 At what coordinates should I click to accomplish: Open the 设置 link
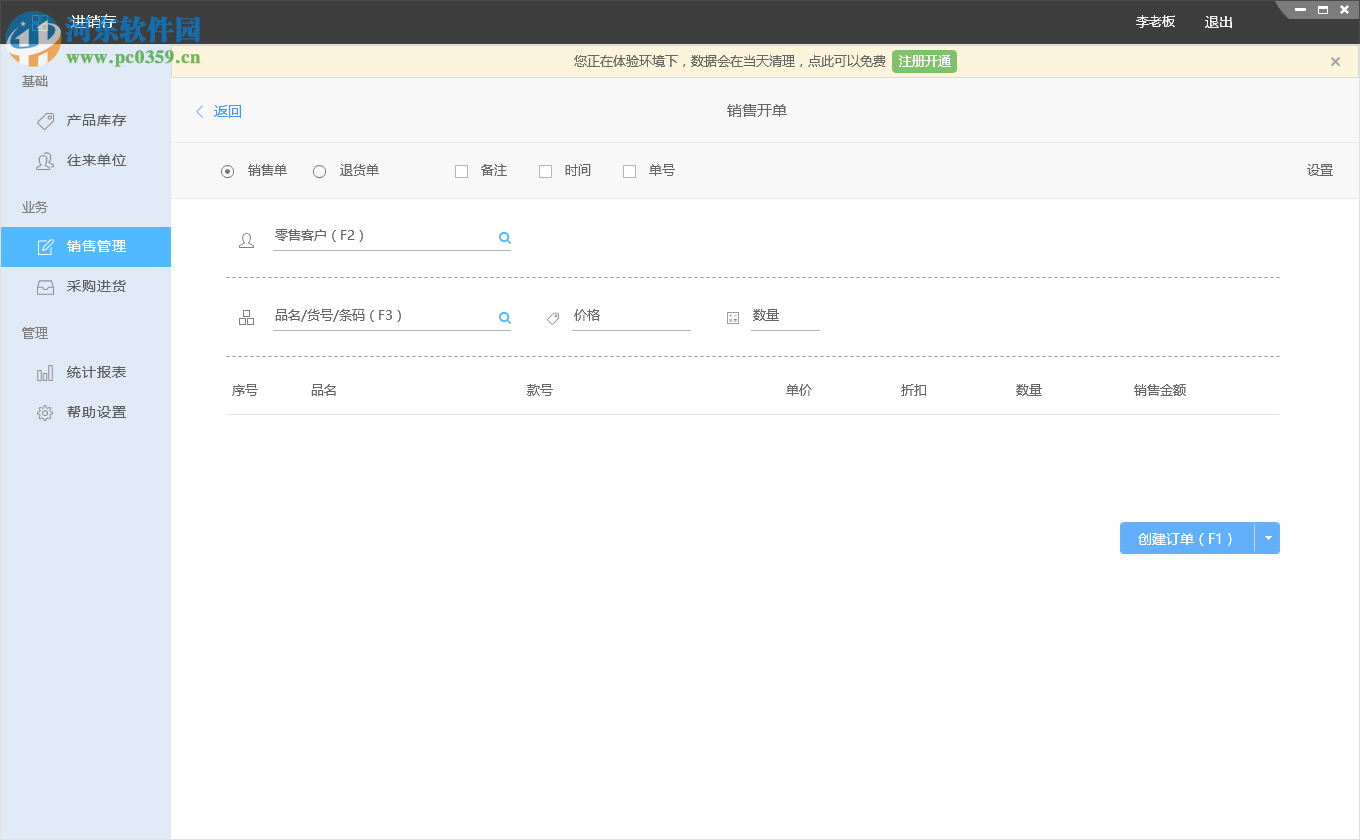pyautogui.click(x=1320, y=171)
